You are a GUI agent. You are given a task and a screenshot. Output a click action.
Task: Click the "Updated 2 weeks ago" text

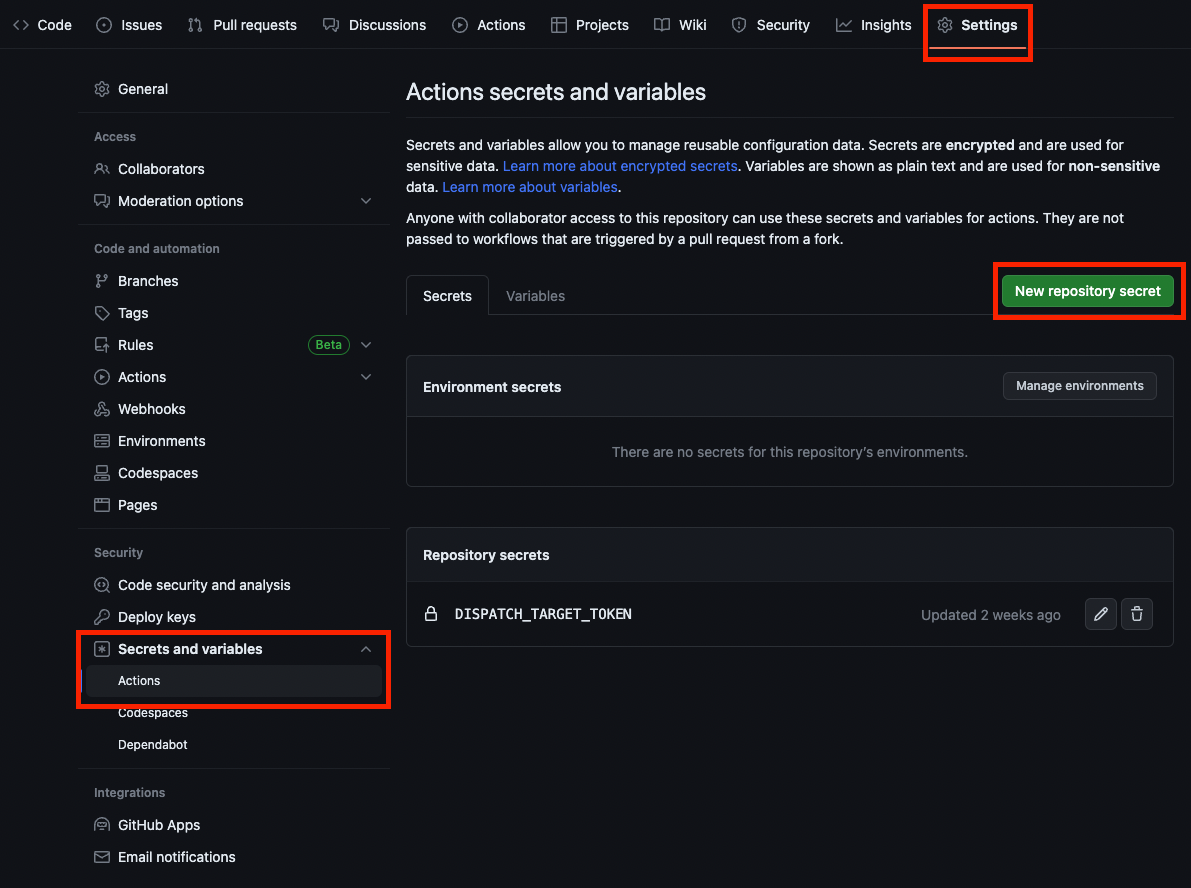tap(990, 615)
